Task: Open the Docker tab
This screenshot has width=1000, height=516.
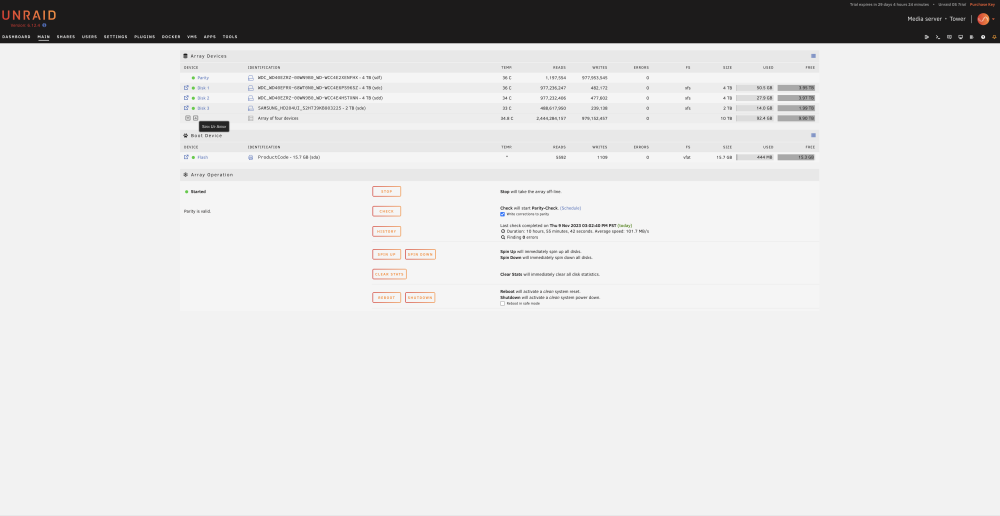Action: (171, 37)
